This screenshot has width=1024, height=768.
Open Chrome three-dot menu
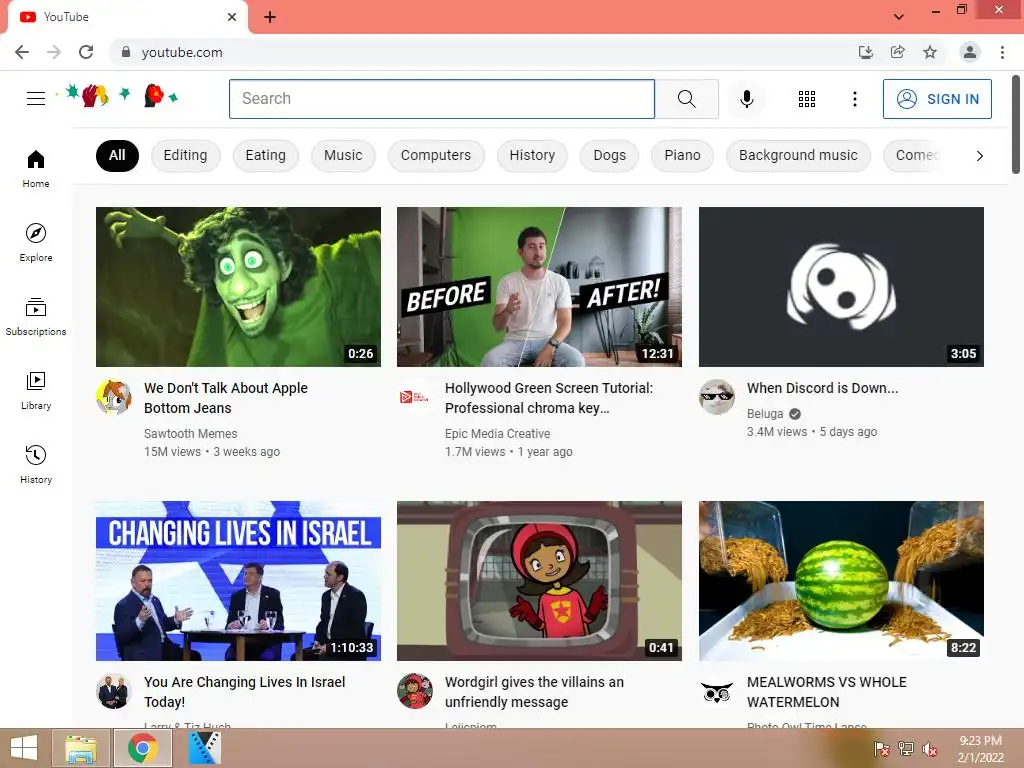tap(1002, 52)
